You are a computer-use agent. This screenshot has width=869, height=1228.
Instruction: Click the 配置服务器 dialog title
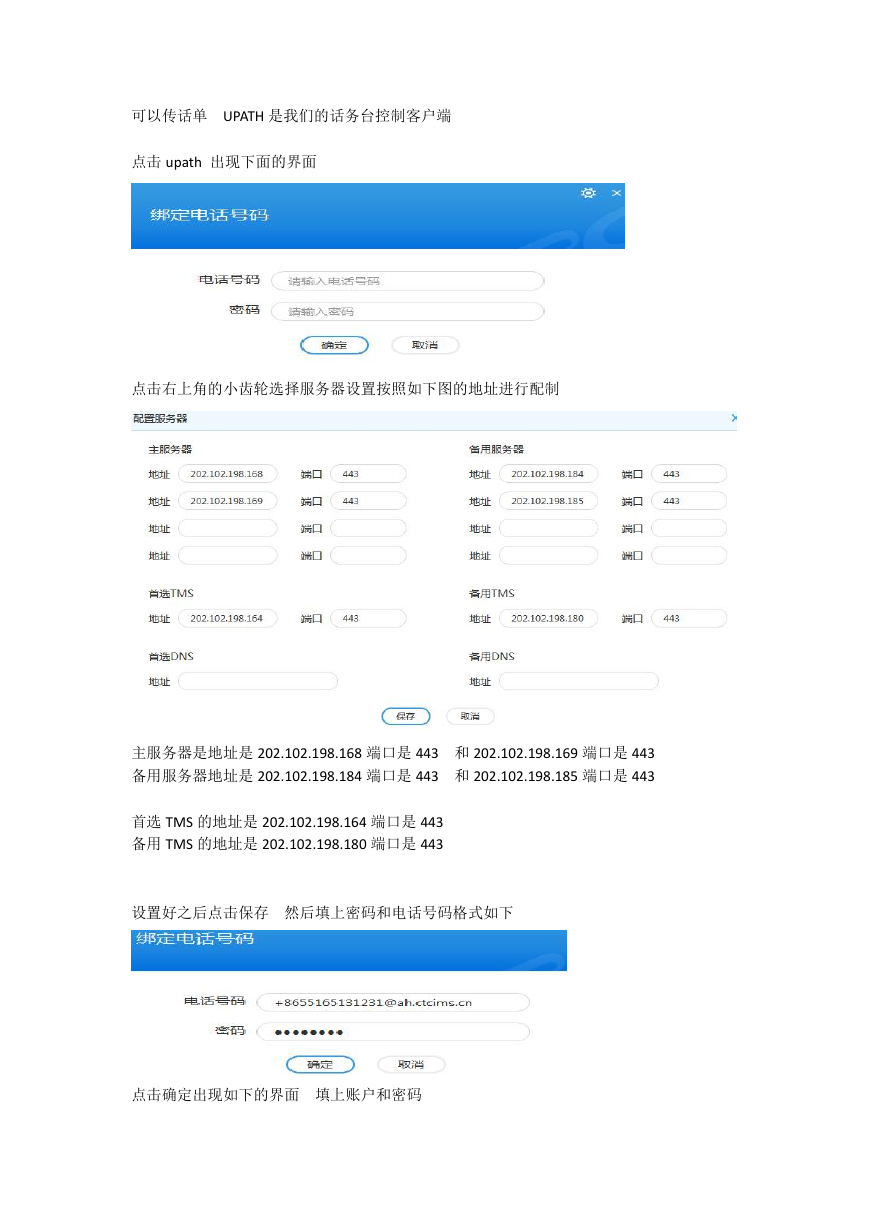click(160, 418)
